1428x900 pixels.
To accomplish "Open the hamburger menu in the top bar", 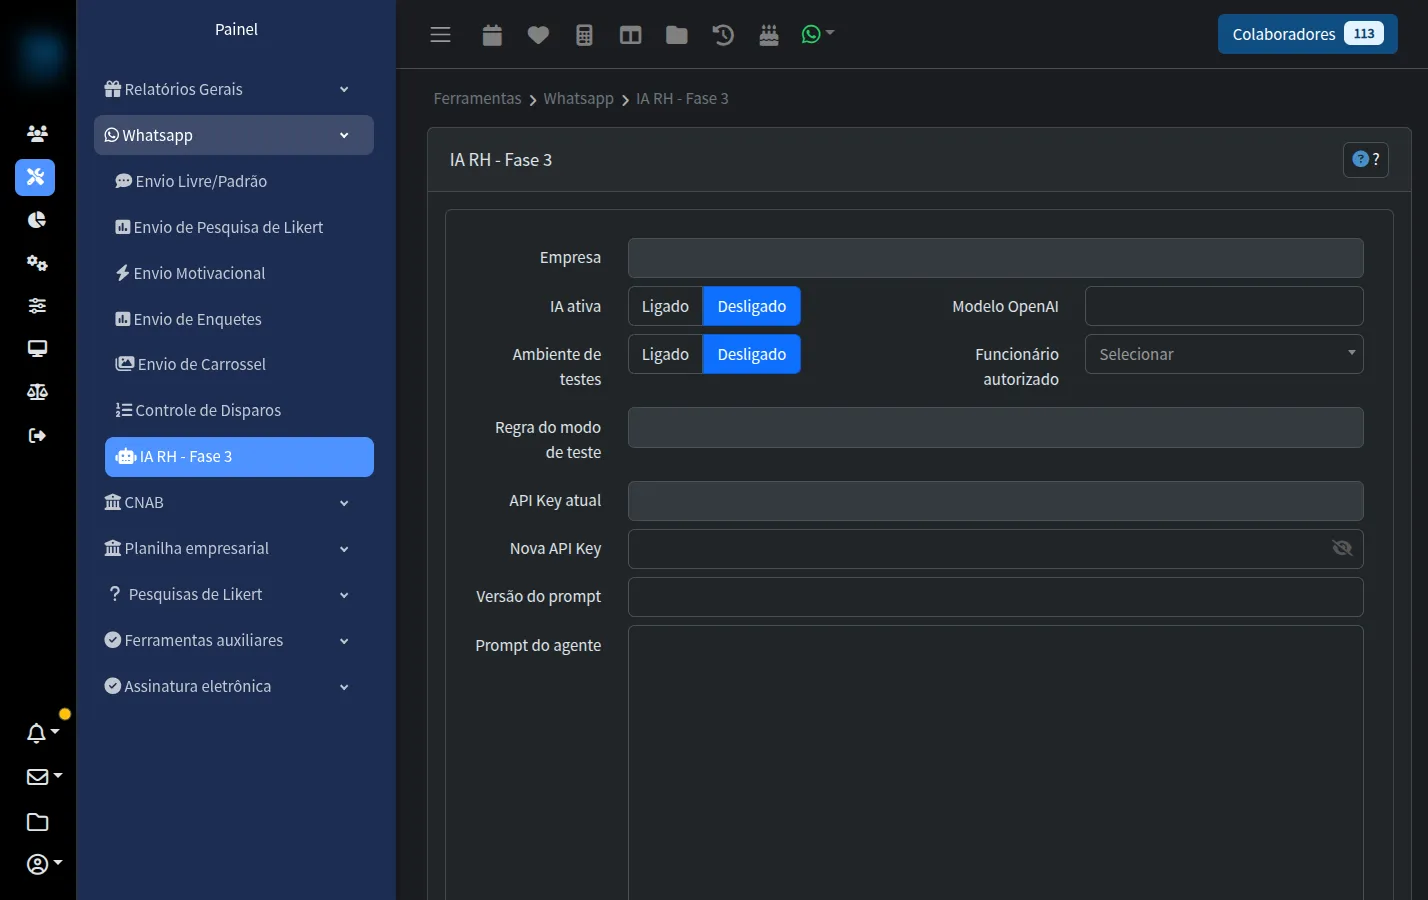I will tap(440, 35).
